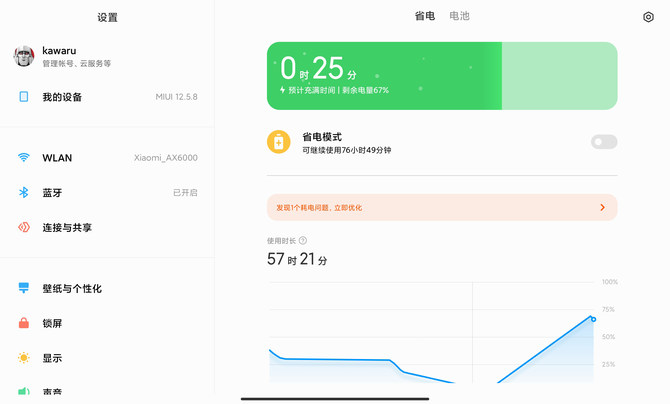
Task: Tap 发现1个耗电问题，立即优化 banner
Action: [x=442, y=207]
